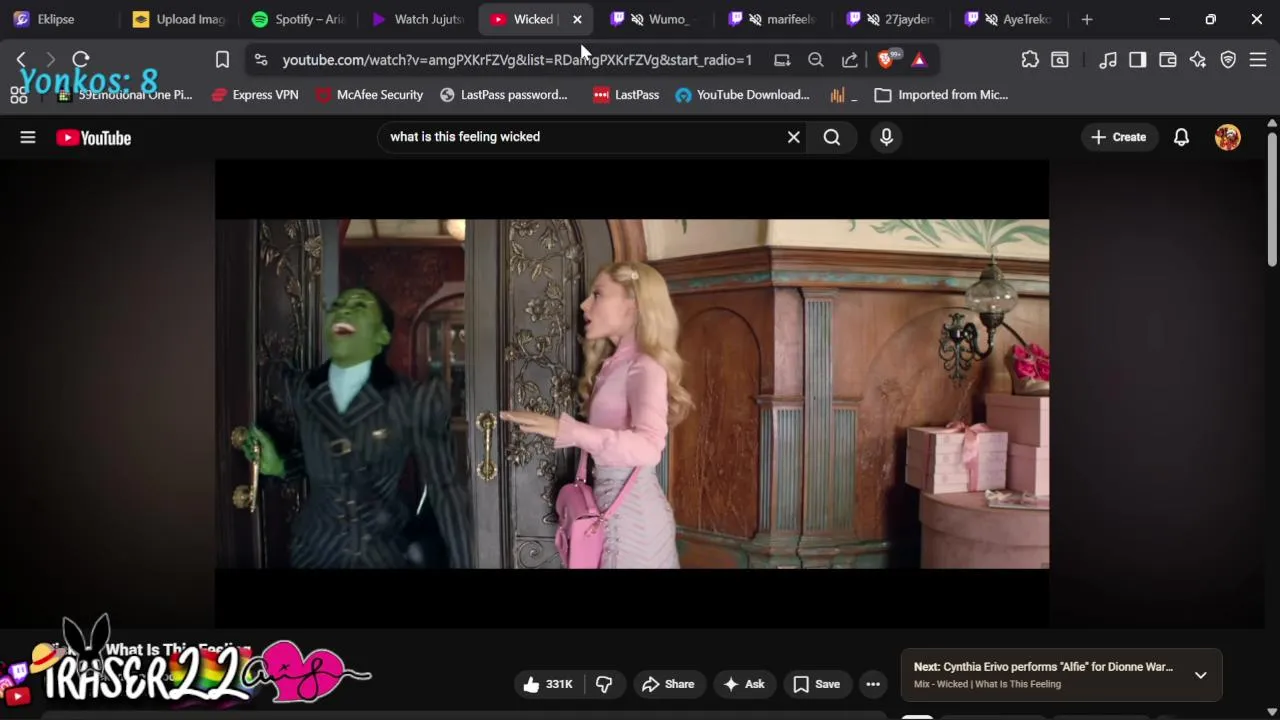Open the Express VPN bookmark
This screenshot has height=720, width=1280.
click(x=255, y=95)
